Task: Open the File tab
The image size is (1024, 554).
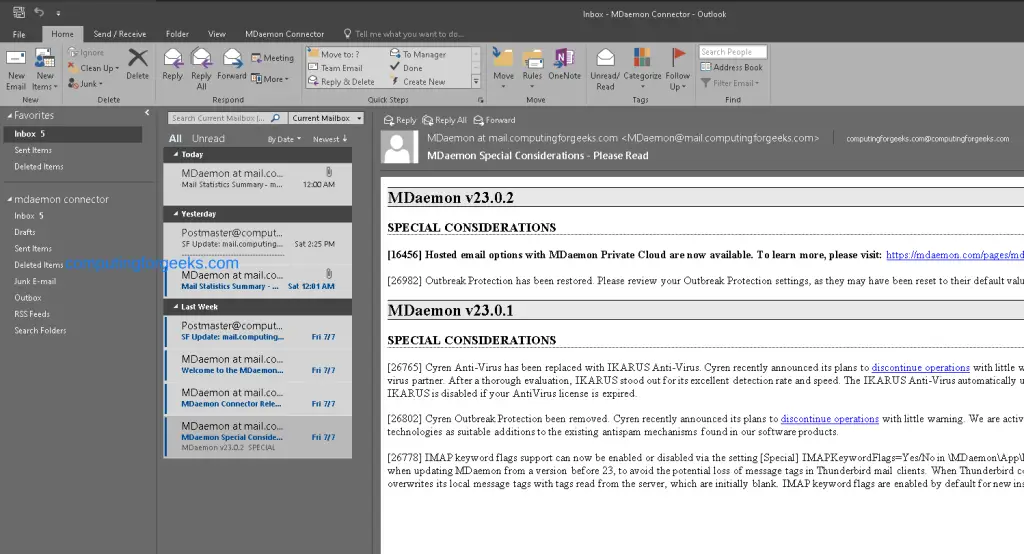Action: 19,34
